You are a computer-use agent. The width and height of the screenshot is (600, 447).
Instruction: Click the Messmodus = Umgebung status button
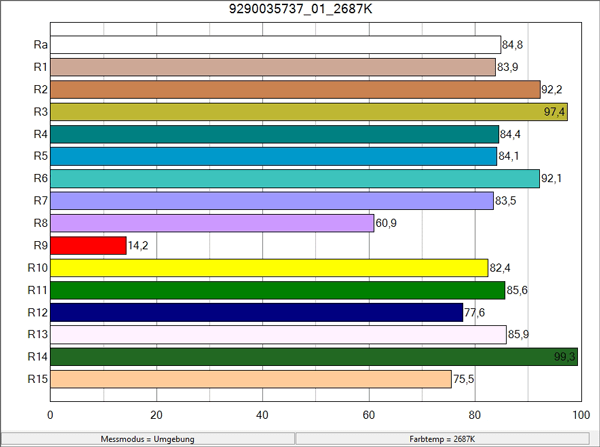click(x=148, y=439)
